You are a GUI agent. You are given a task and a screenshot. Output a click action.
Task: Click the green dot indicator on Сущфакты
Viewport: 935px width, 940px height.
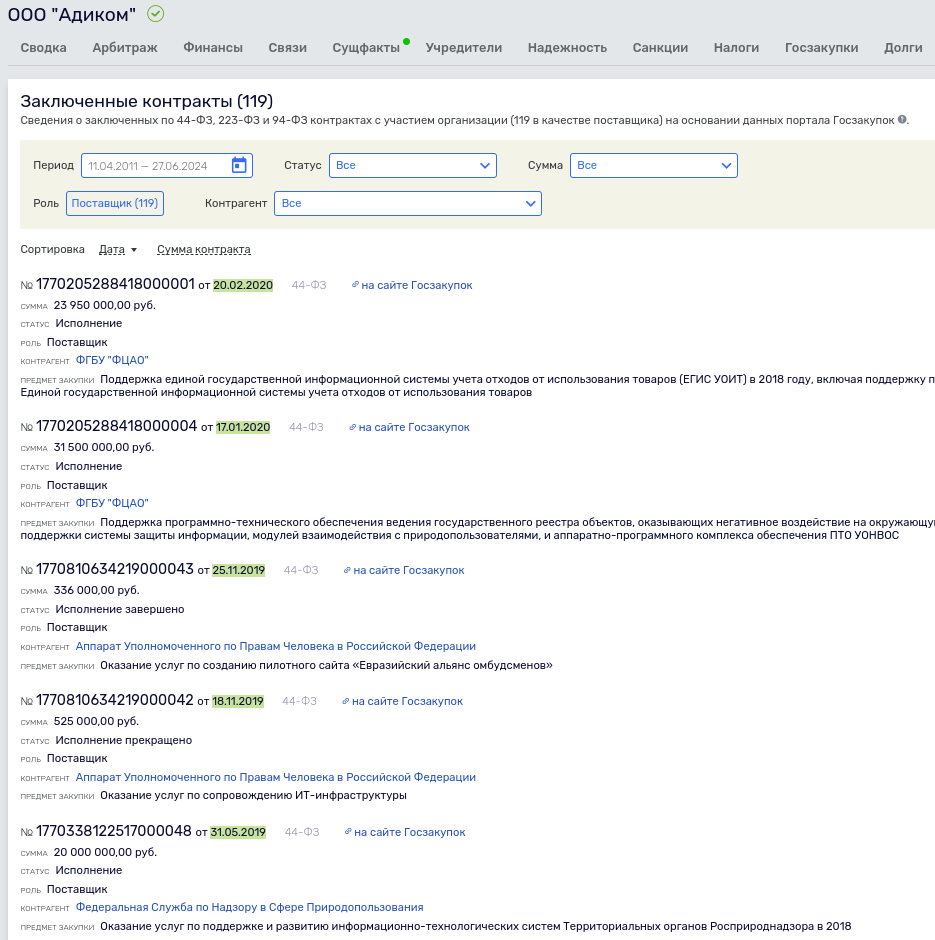pyautogui.click(x=406, y=41)
